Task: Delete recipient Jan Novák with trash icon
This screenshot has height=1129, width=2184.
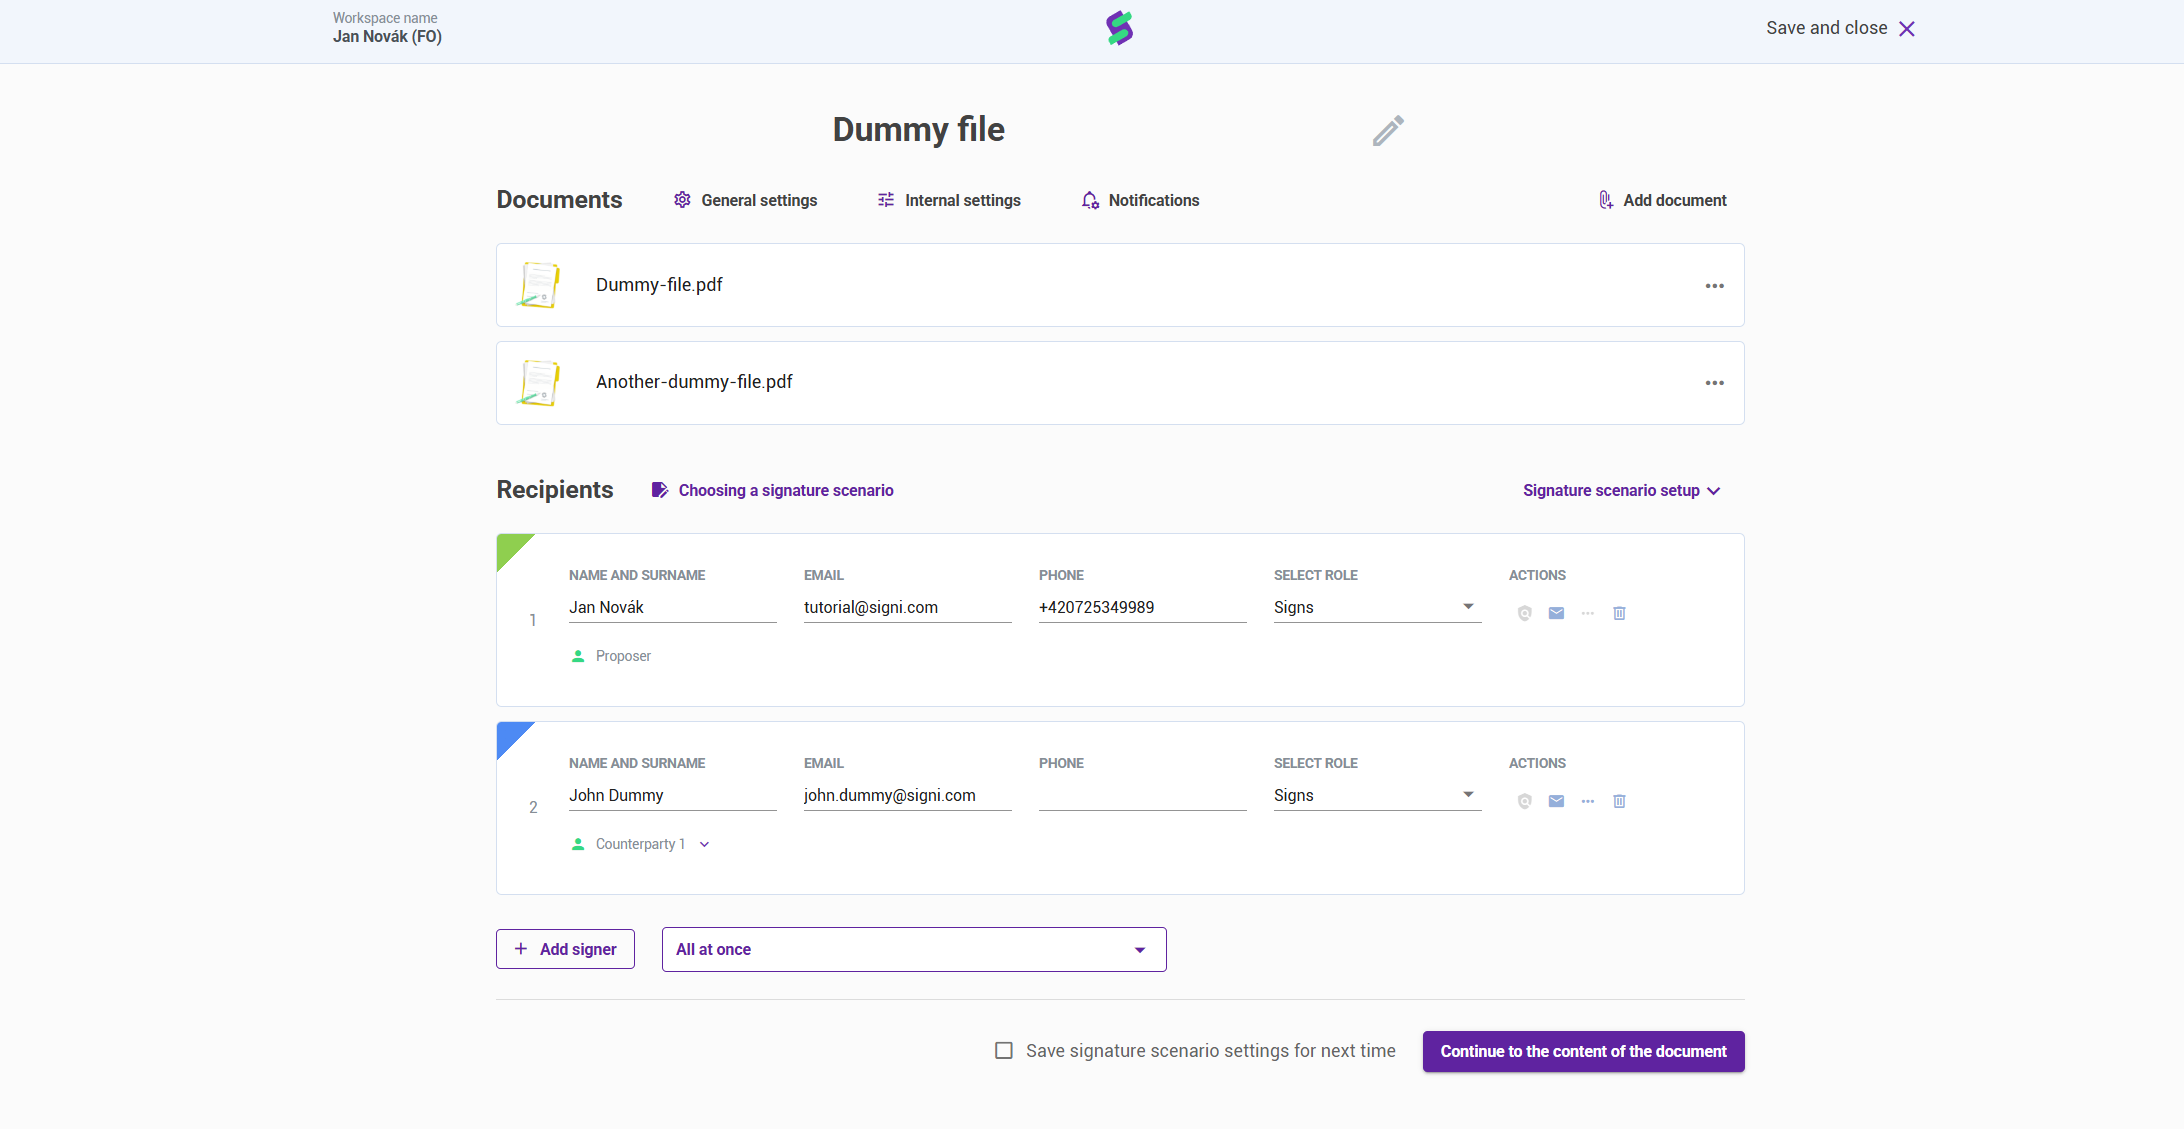Action: 1619,613
